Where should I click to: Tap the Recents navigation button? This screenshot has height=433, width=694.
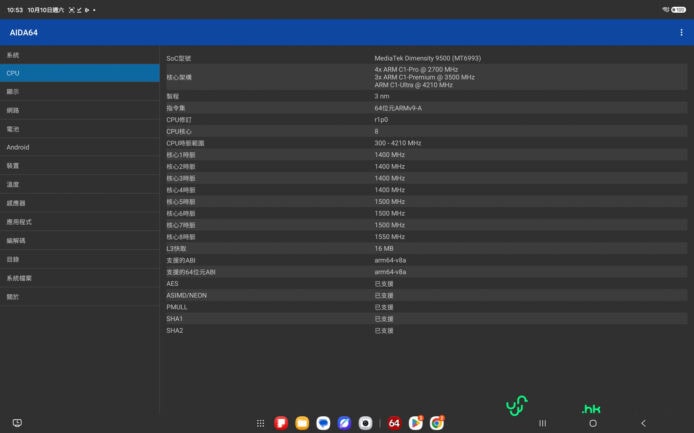542,423
